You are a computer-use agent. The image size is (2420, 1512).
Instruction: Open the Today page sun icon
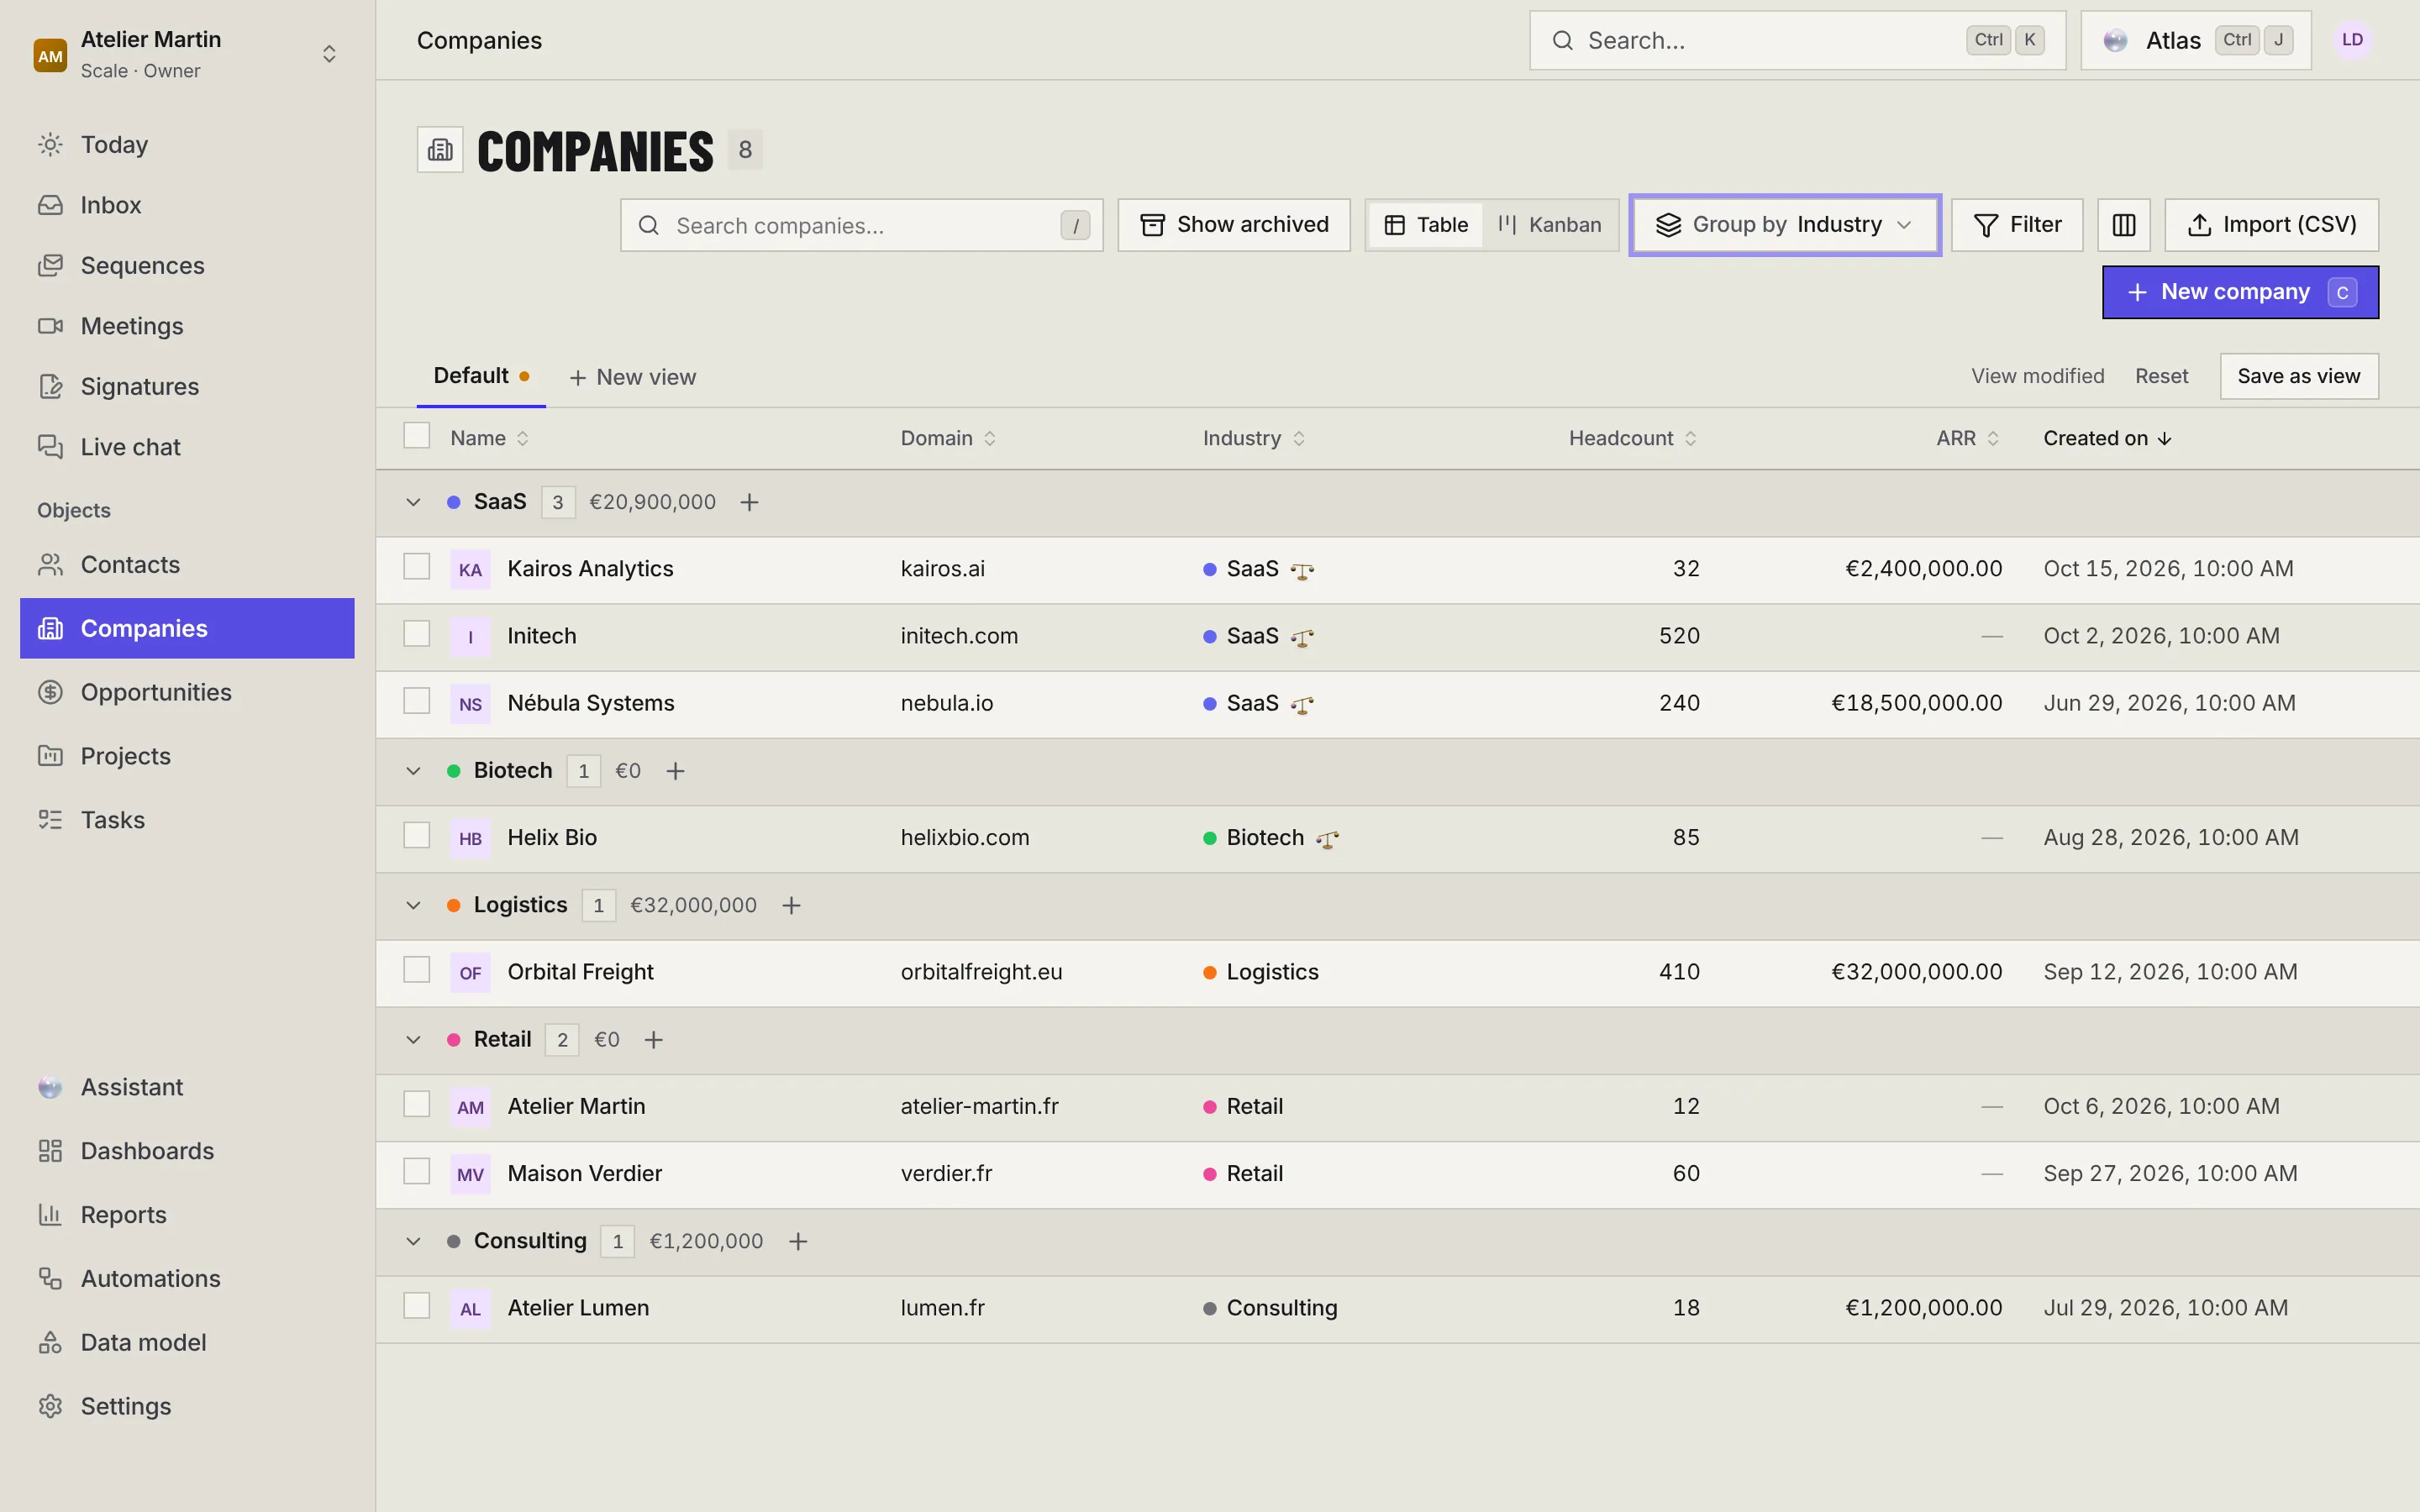point(50,144)
